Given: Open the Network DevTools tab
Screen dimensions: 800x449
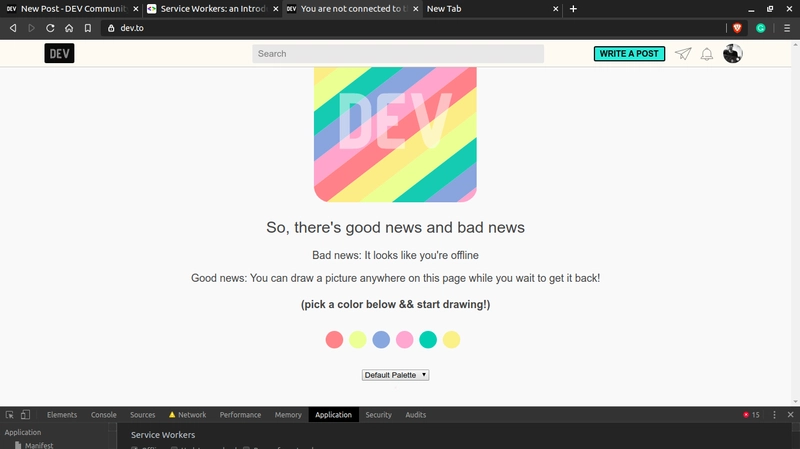Looking at the screenshot, I should coord(187,415).
